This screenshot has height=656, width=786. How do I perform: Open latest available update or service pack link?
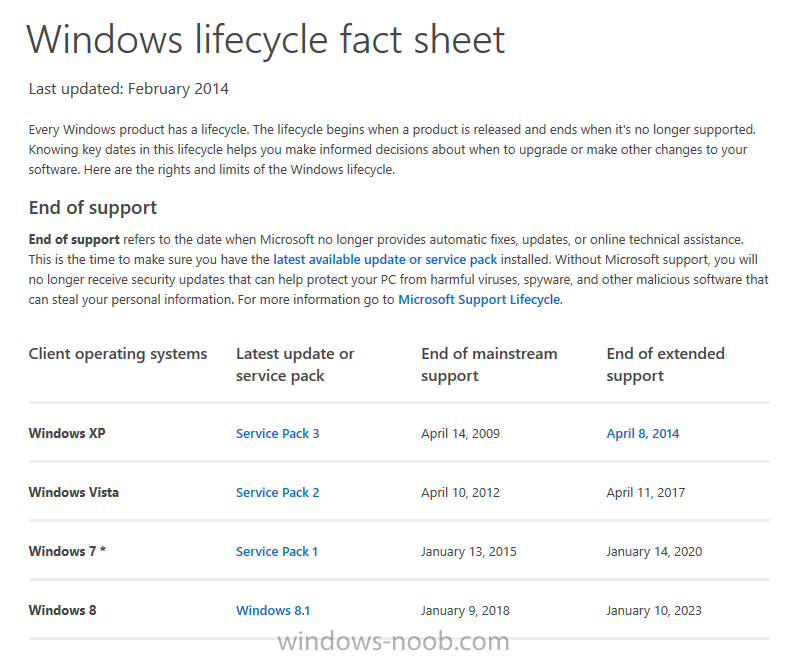pyautogui.click(x=385, y=260)
